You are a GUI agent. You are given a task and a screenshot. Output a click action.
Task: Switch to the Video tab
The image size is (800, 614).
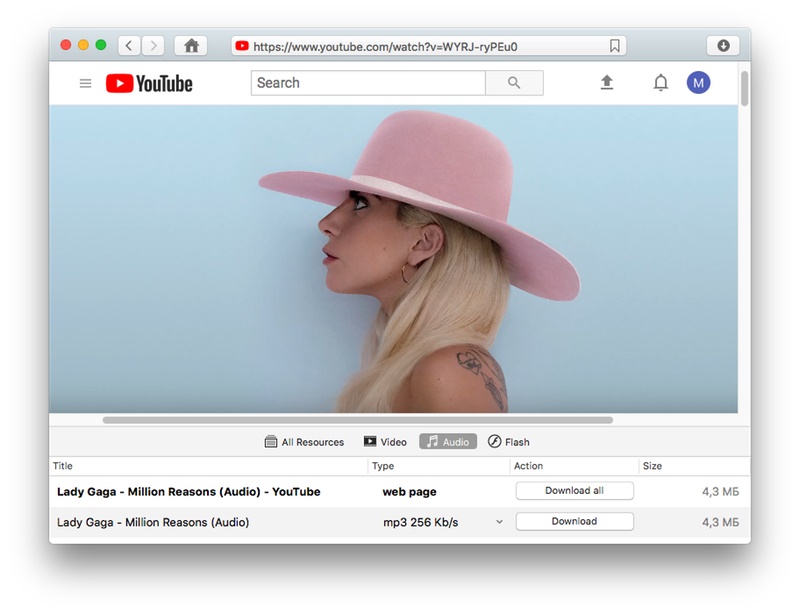(x=385, y=442)
